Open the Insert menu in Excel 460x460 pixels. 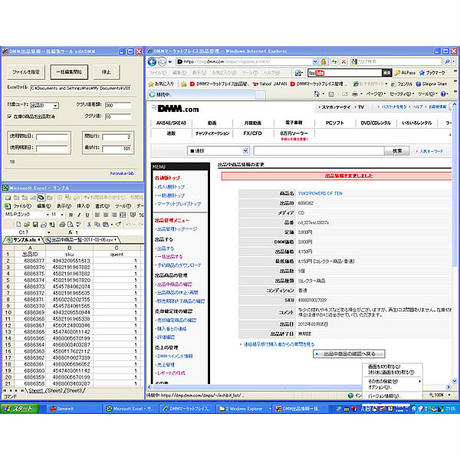(83, 206)
